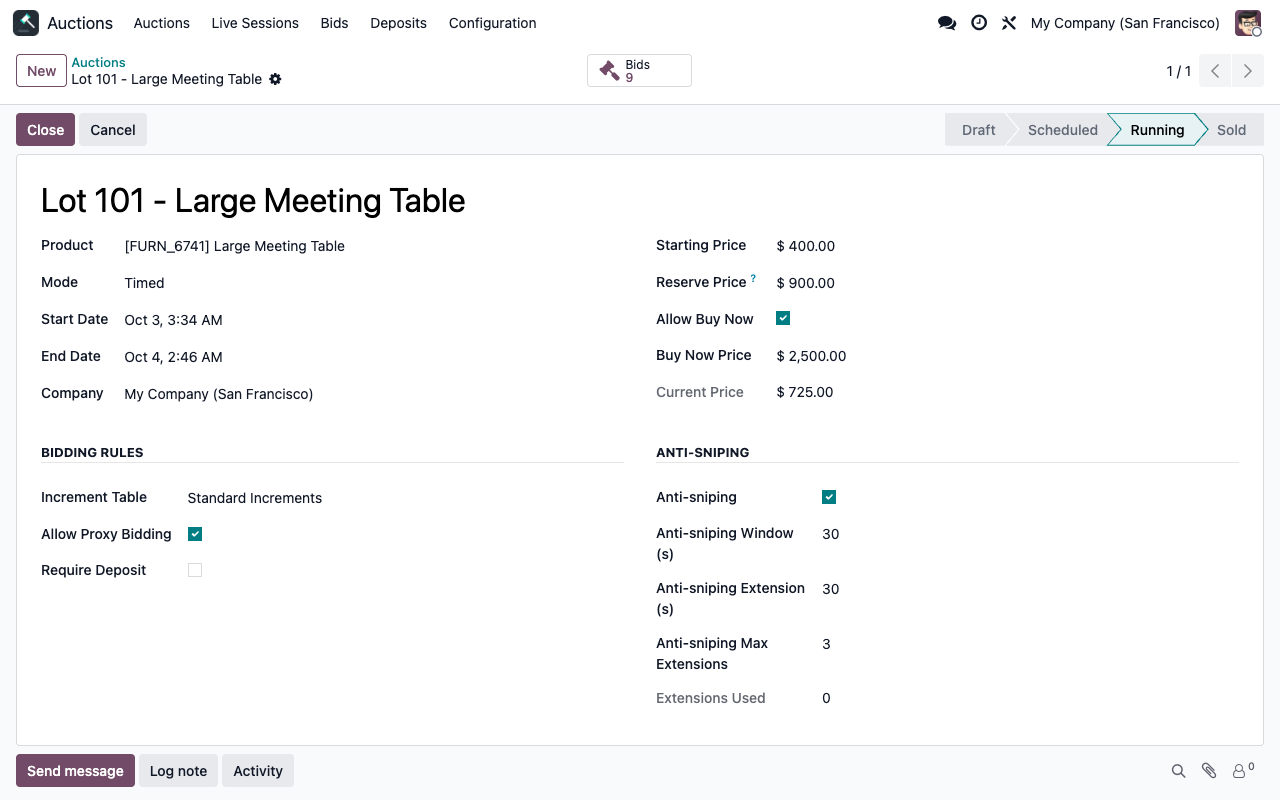The image size is (1280, 800).
Task: Go to the previous record arrow
Action: [x=1215, y=71]
